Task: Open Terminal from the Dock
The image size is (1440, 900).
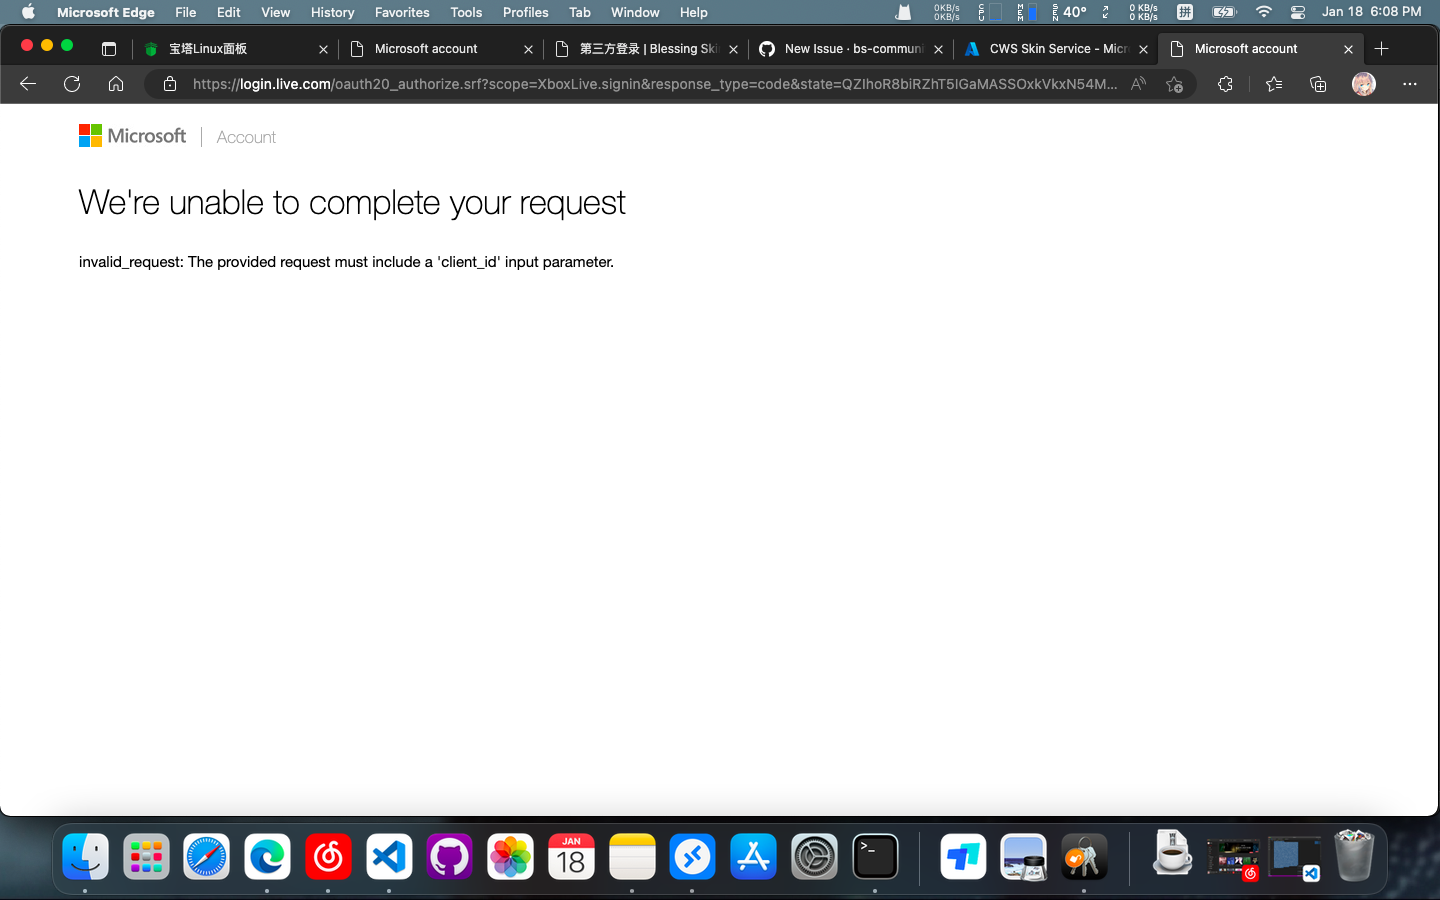Action: 875,857
